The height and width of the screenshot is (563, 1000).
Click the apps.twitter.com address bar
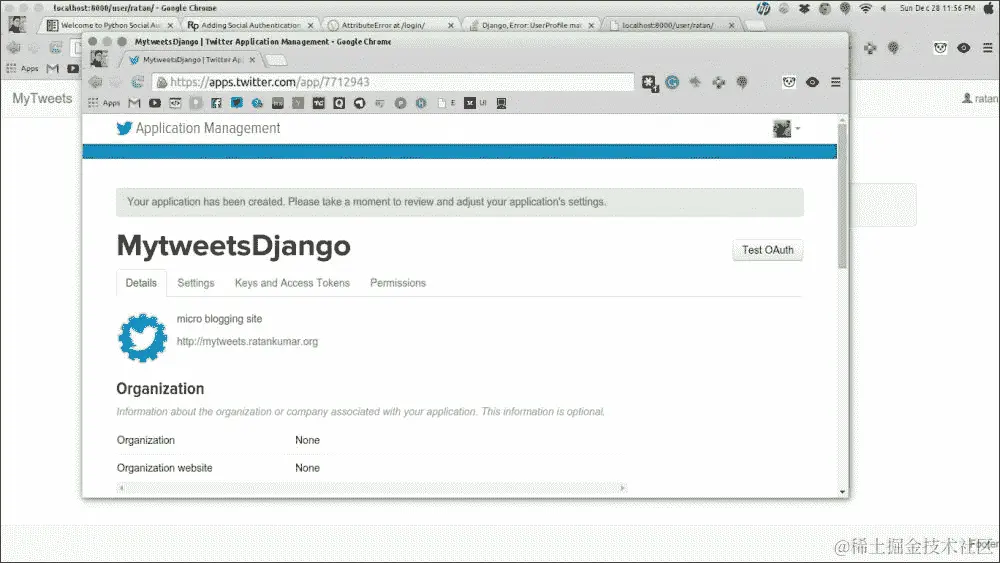click(x=393, y=82)
